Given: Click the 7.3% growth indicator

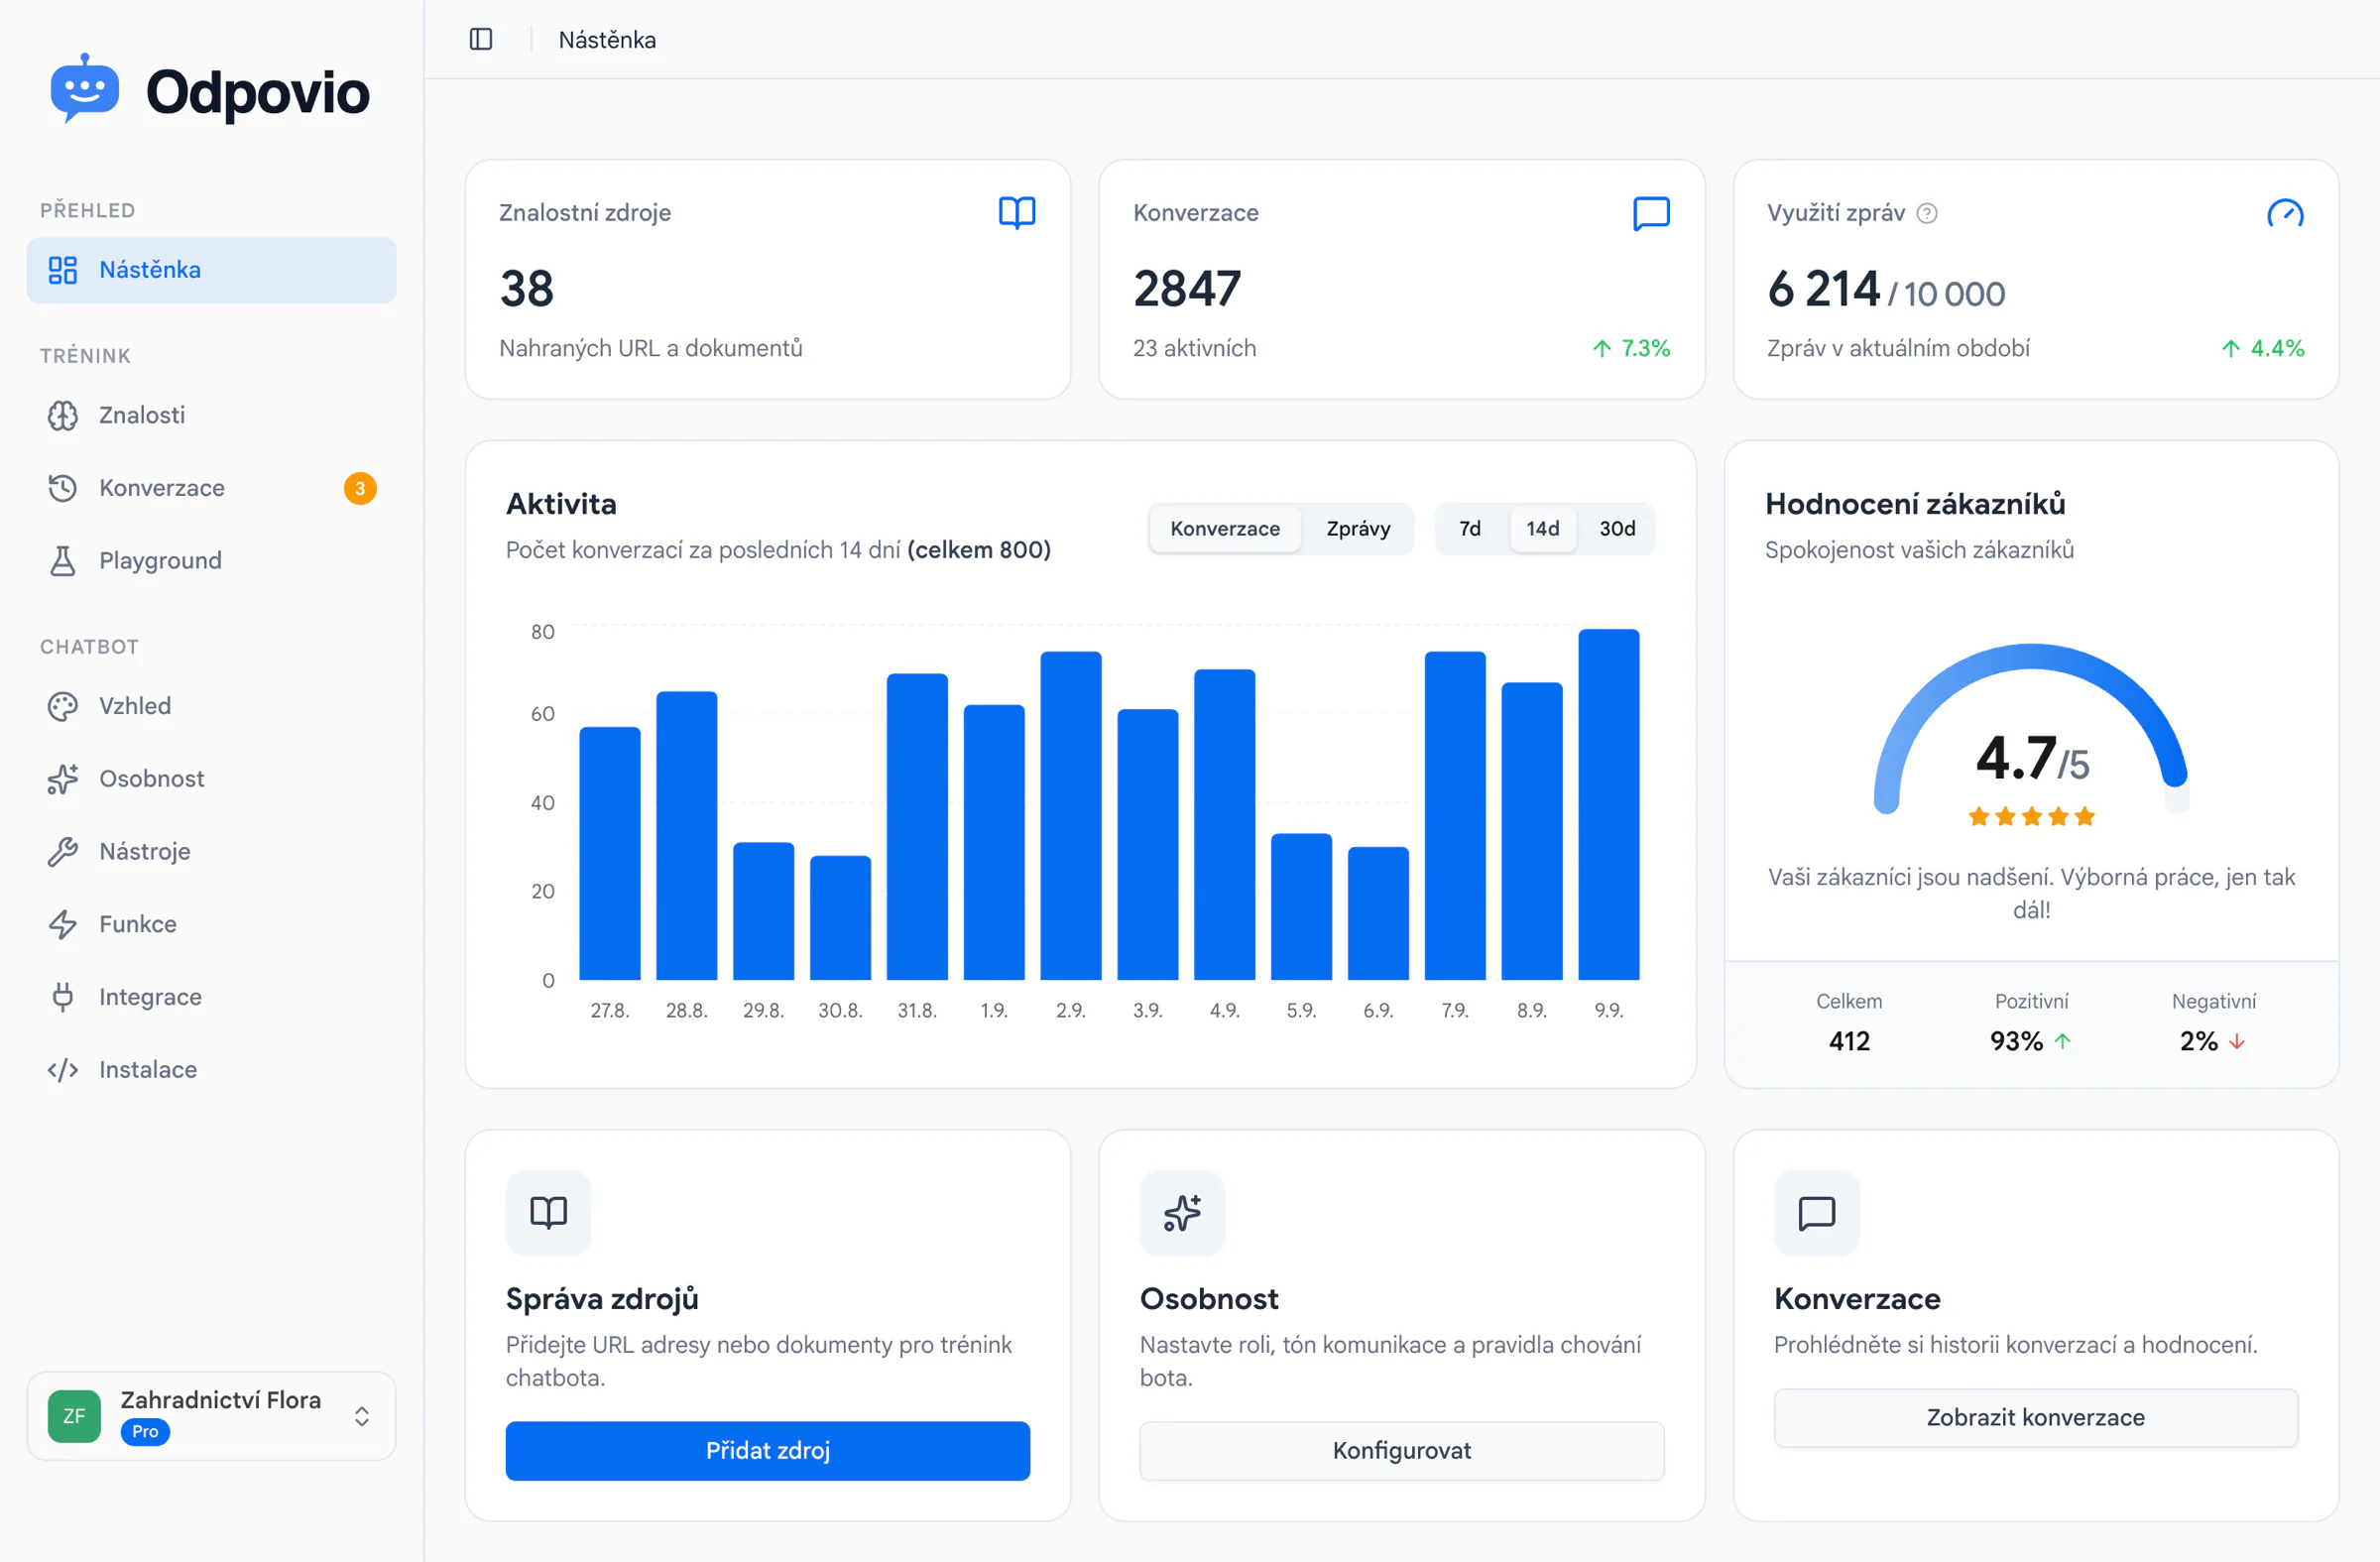Looking at the screenshot, I should point(1631,348).
